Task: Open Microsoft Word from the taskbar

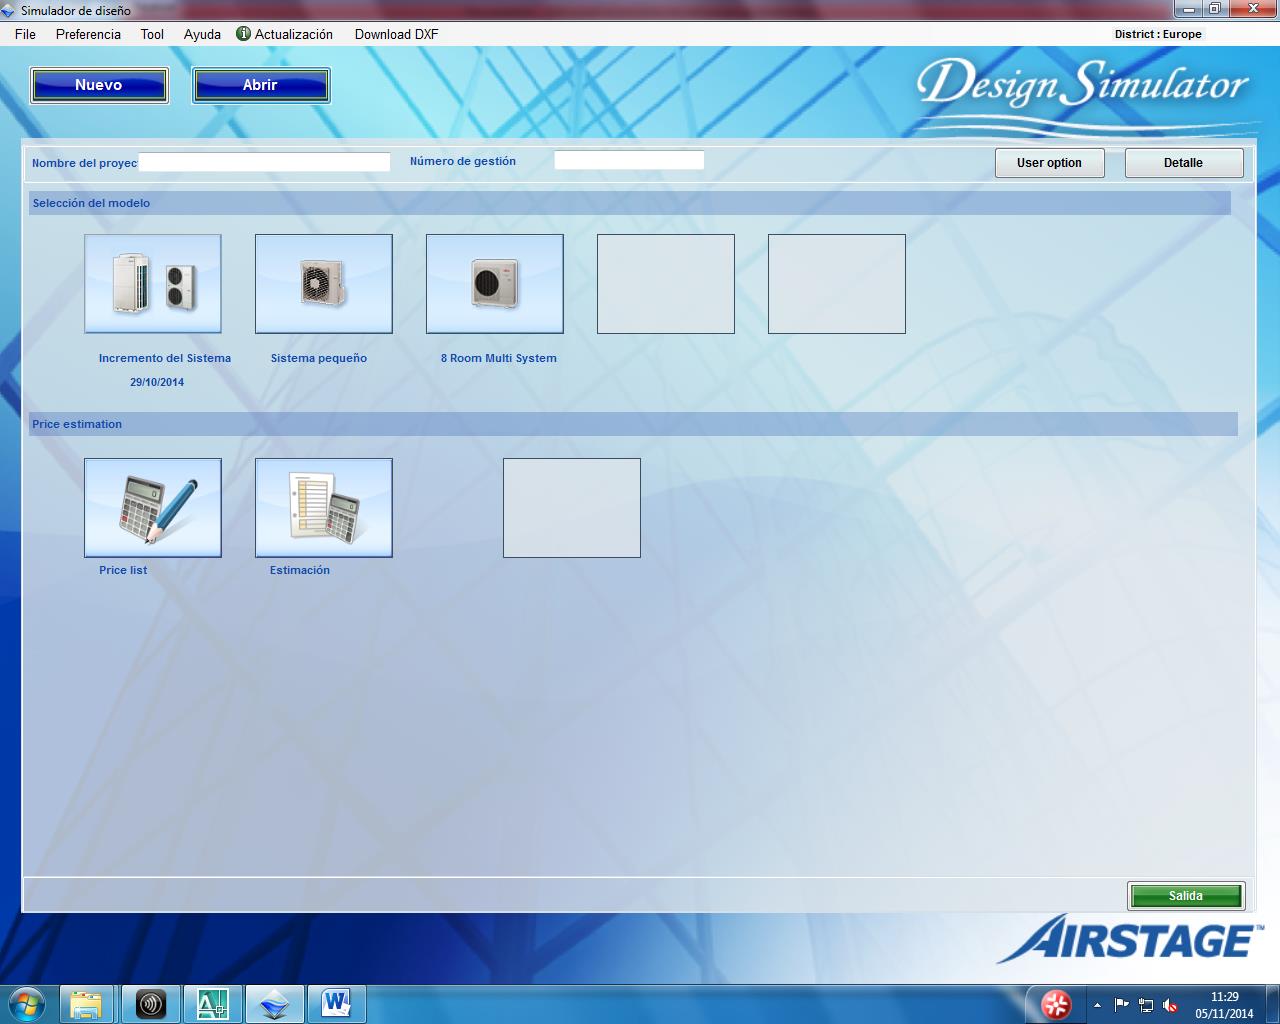Action: (336, 1003)
